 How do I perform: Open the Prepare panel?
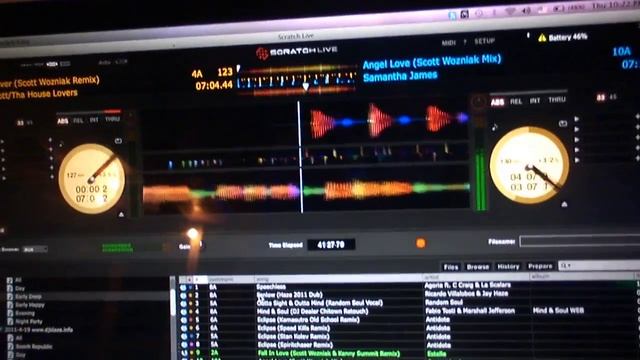[x=540, y=266]
